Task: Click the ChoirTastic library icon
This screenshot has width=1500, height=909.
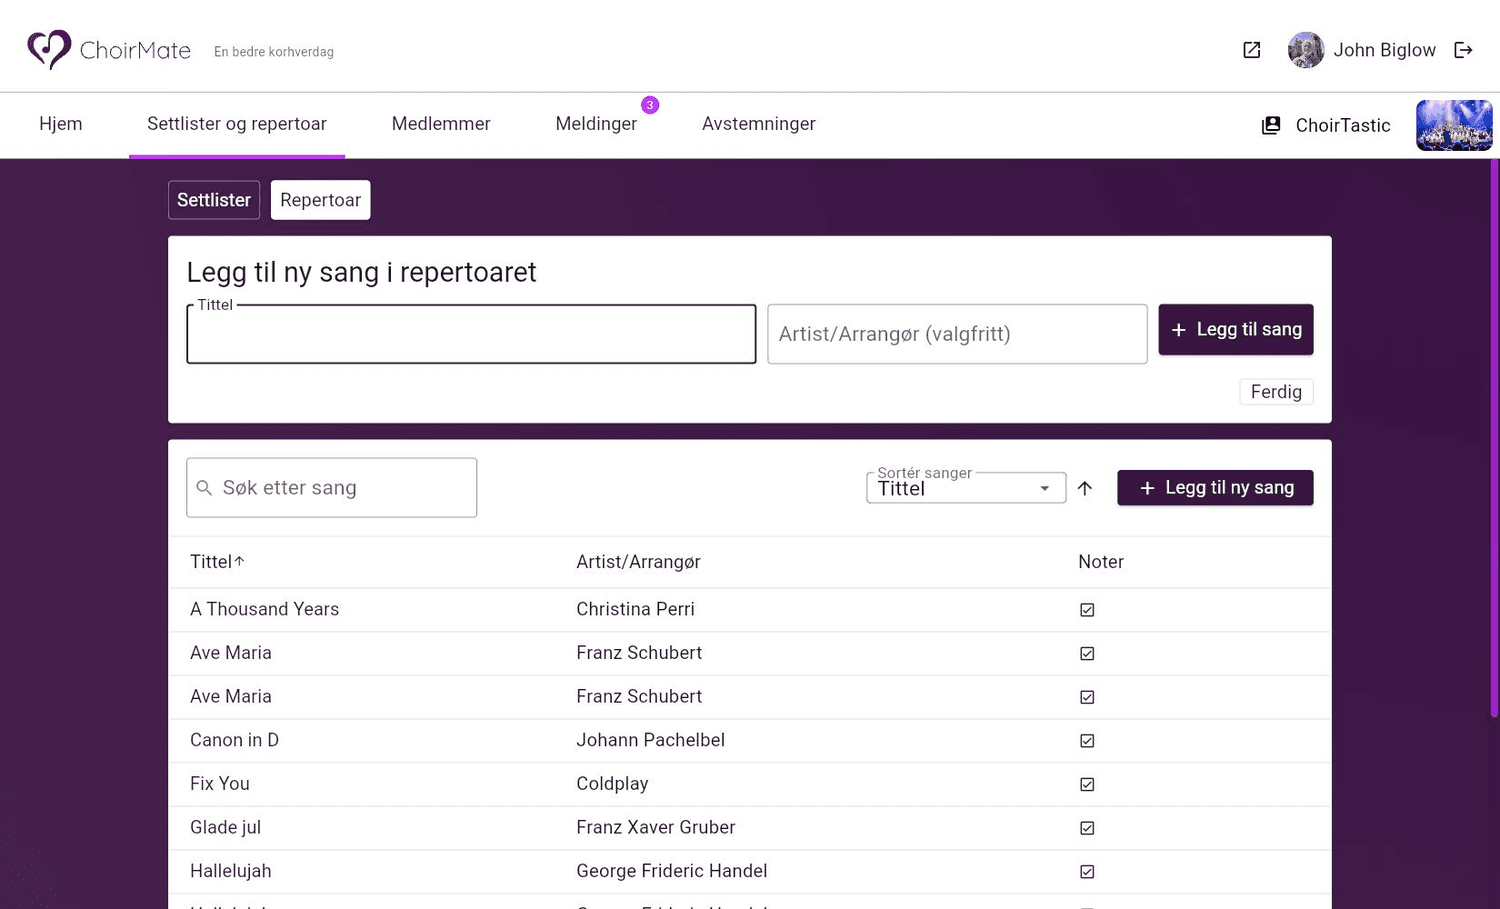Action: pos(1271,125)
